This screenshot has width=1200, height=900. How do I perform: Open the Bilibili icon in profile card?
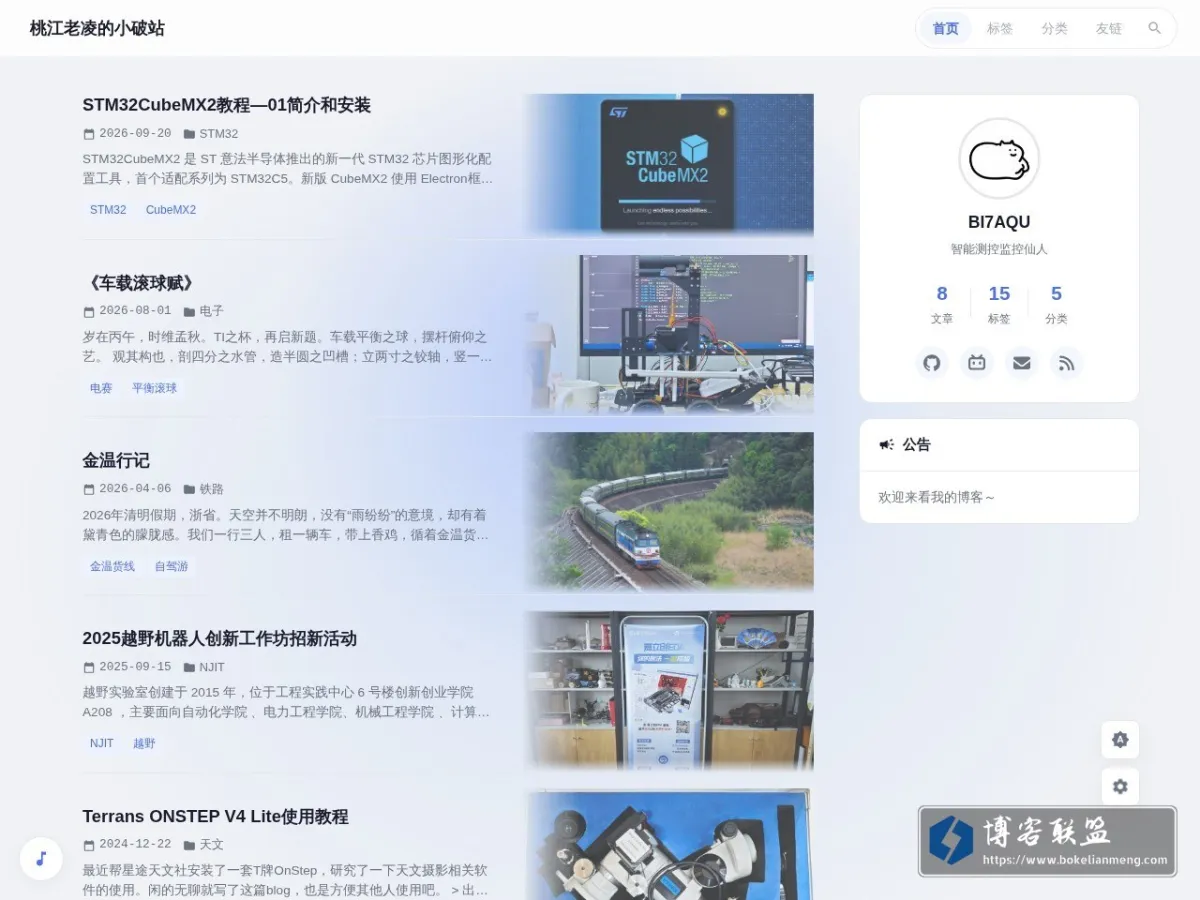point(977,363)
